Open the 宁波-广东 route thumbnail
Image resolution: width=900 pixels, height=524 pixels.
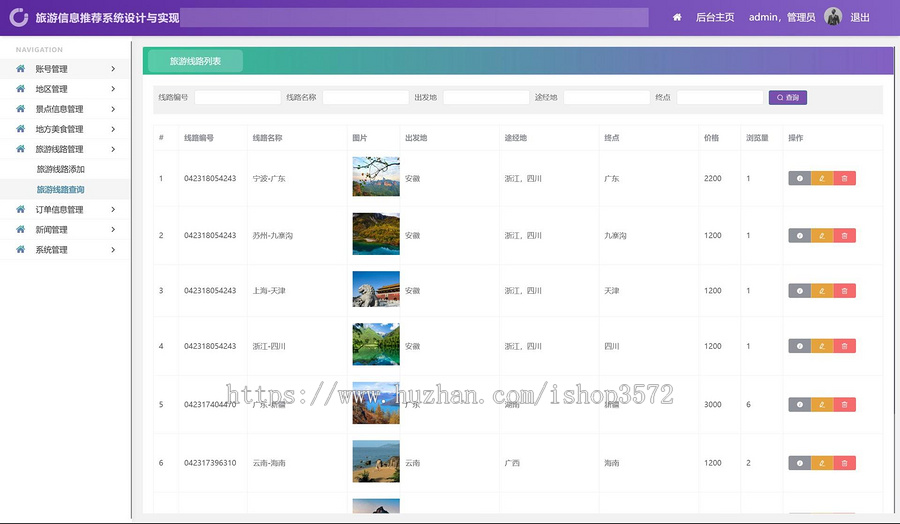pyautogui.click(x=376, y=176)
